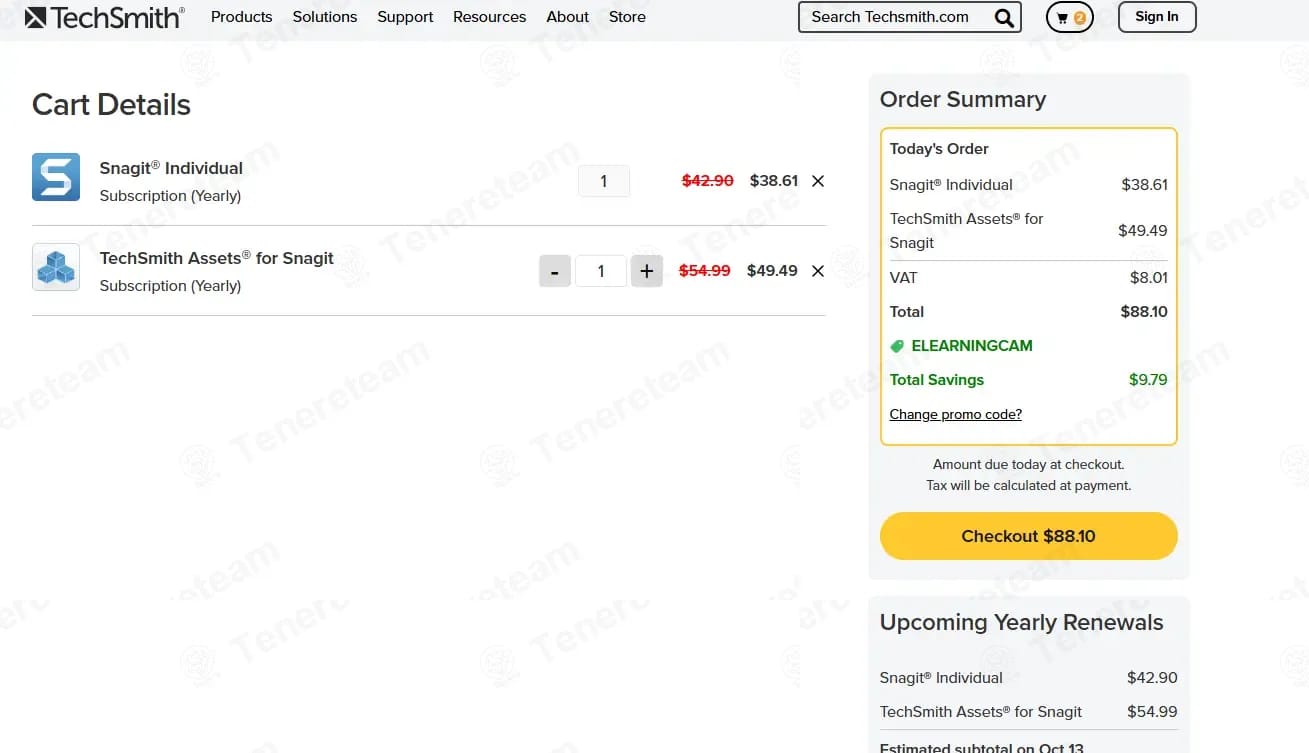The image size is (1309, 753).
Task: Click the Total Savings $9.79 amount
Action: 1148,380
